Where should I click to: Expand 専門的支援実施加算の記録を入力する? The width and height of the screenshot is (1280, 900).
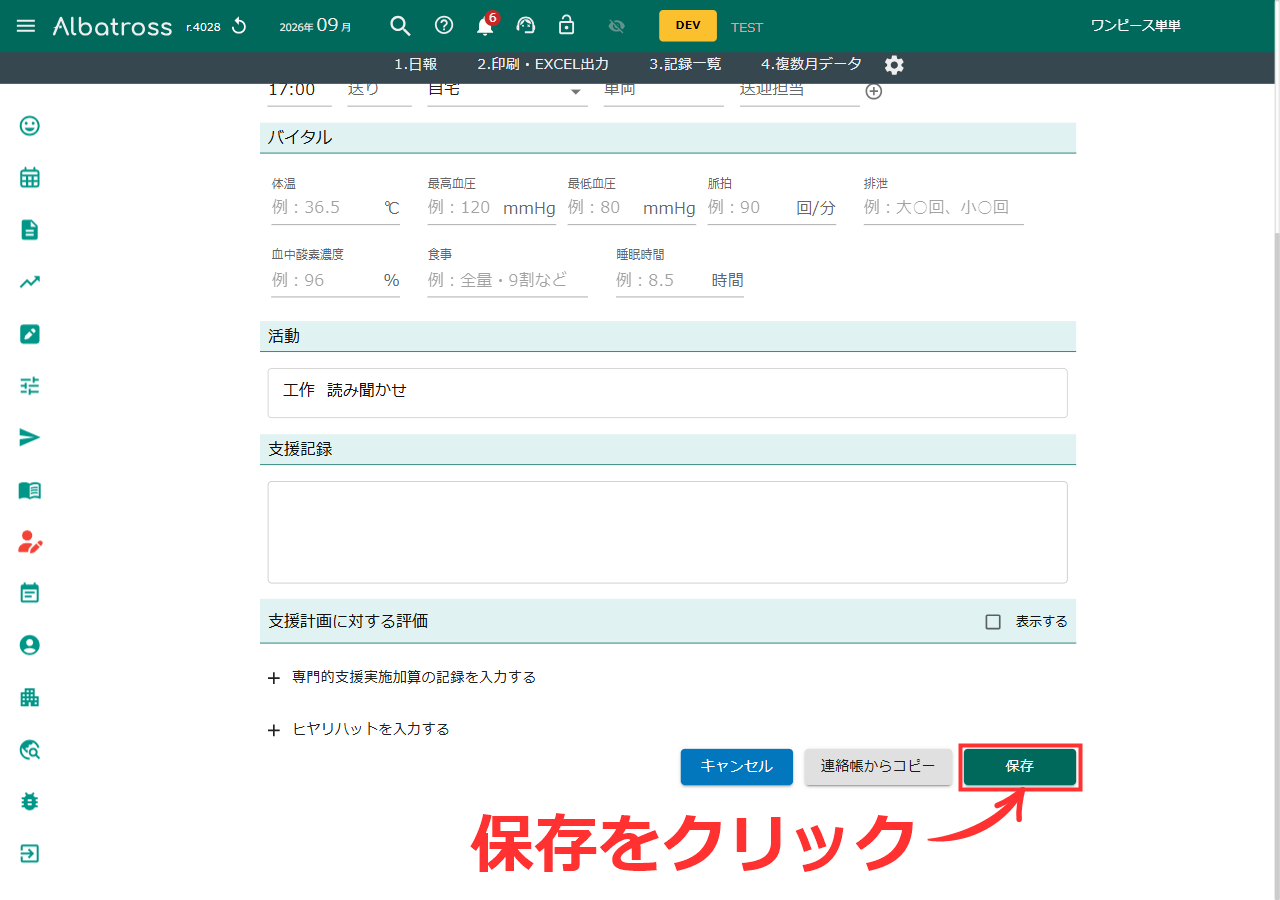402,678
